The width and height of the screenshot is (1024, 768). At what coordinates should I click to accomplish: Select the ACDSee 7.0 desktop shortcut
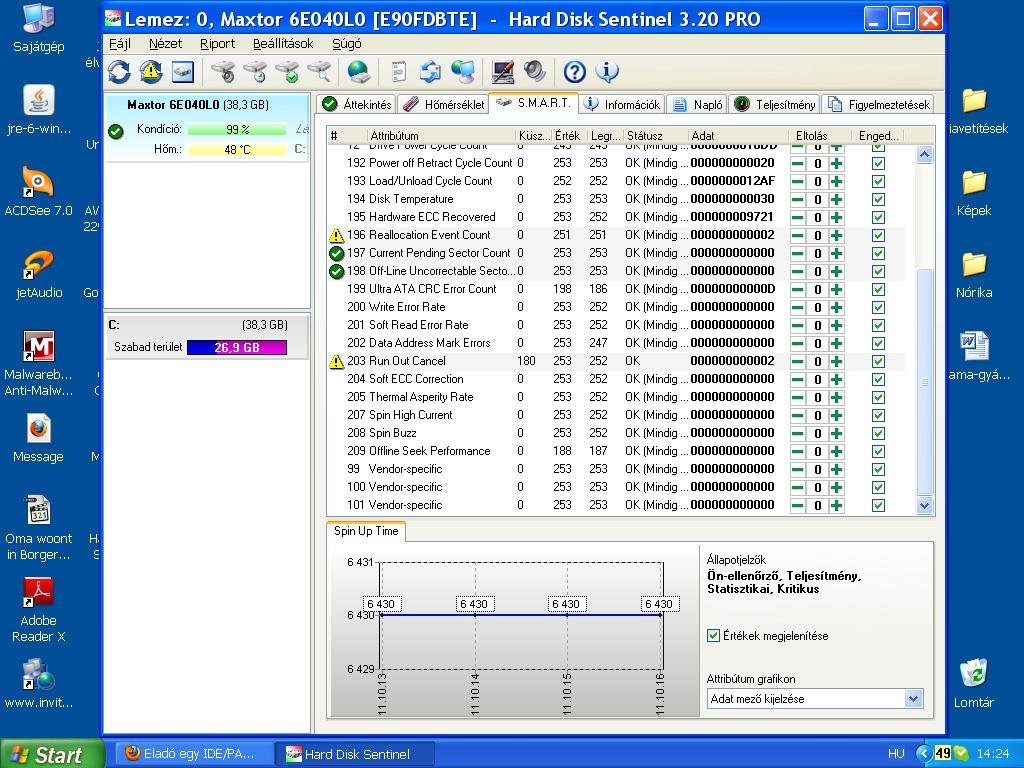(x=39, y=191)
